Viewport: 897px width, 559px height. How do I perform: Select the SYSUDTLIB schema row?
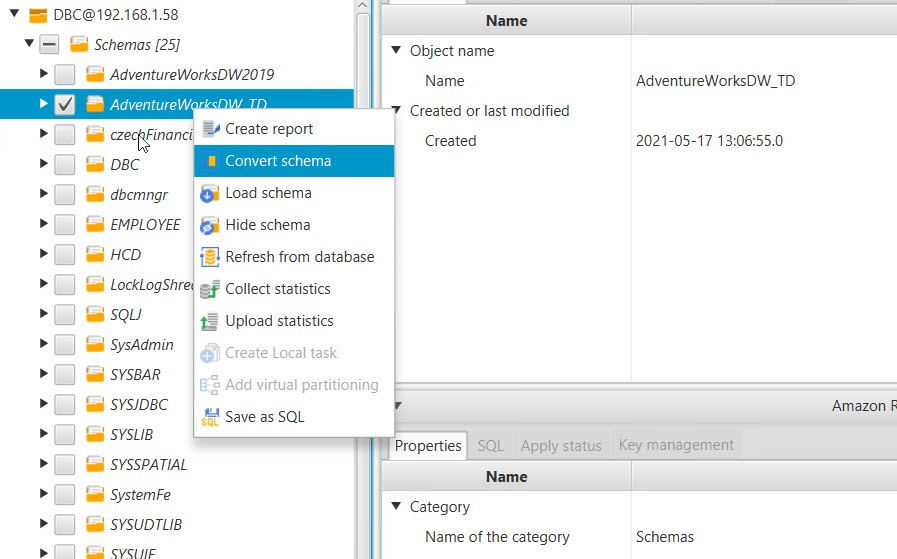pyautogui.click(x=177, y=524)
